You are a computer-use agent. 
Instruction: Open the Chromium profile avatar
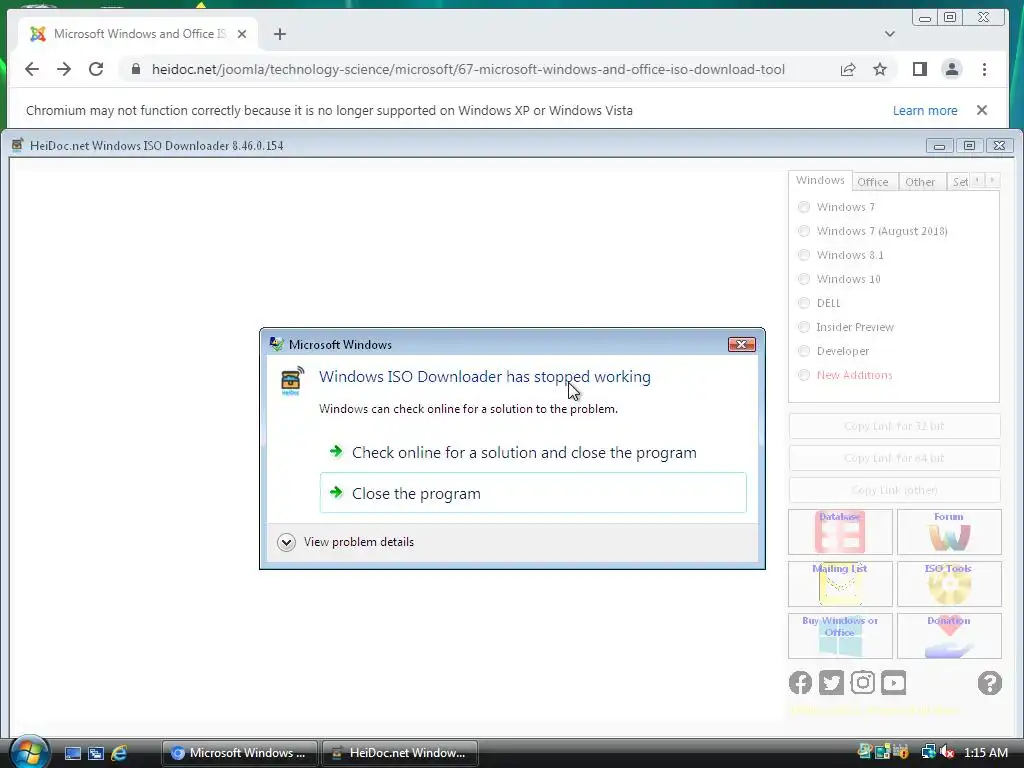[x=952, y=69]
